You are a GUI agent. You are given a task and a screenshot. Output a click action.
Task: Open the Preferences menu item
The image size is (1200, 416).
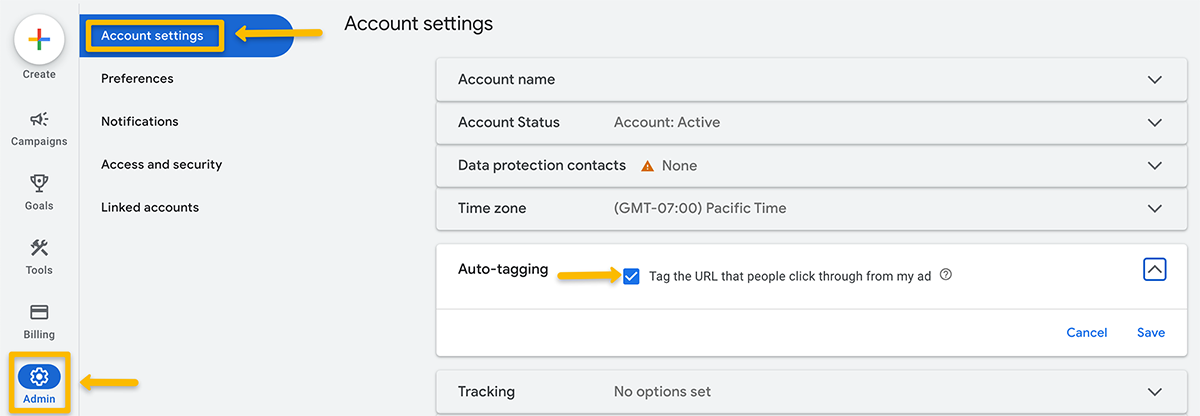point(137,79)
